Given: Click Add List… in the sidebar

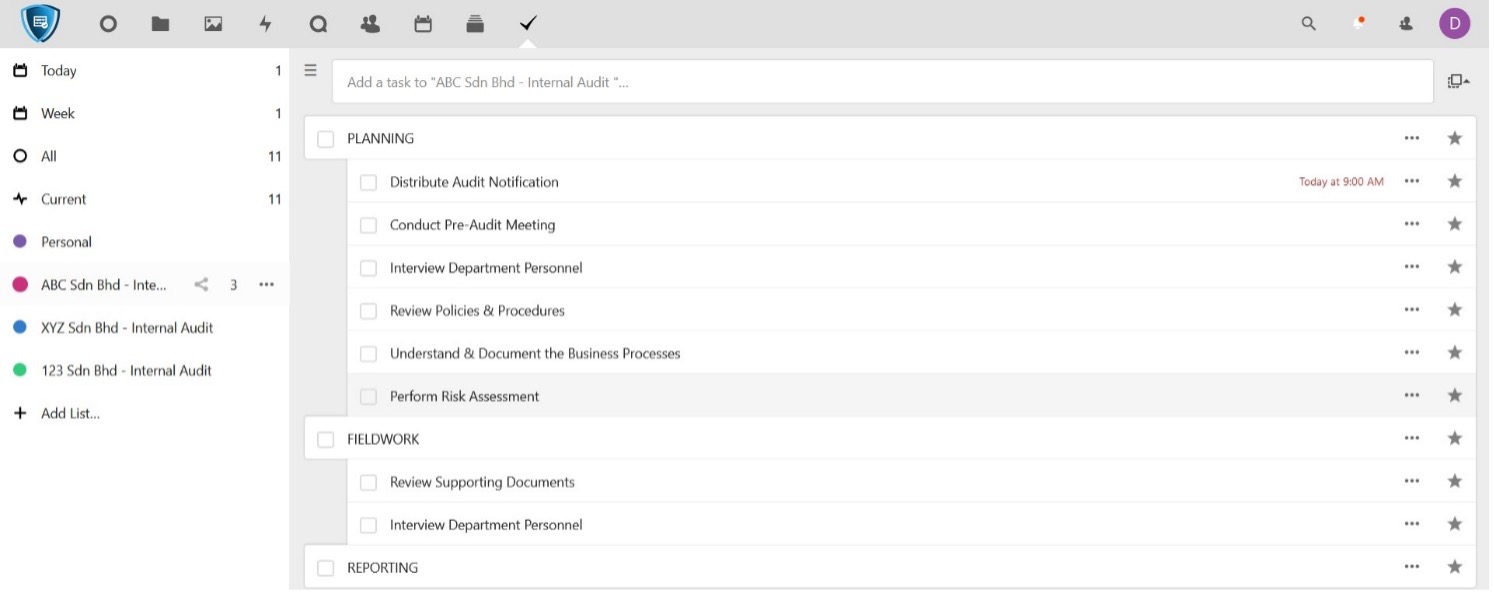Looking at the screenshot, I should coord(70,414).
